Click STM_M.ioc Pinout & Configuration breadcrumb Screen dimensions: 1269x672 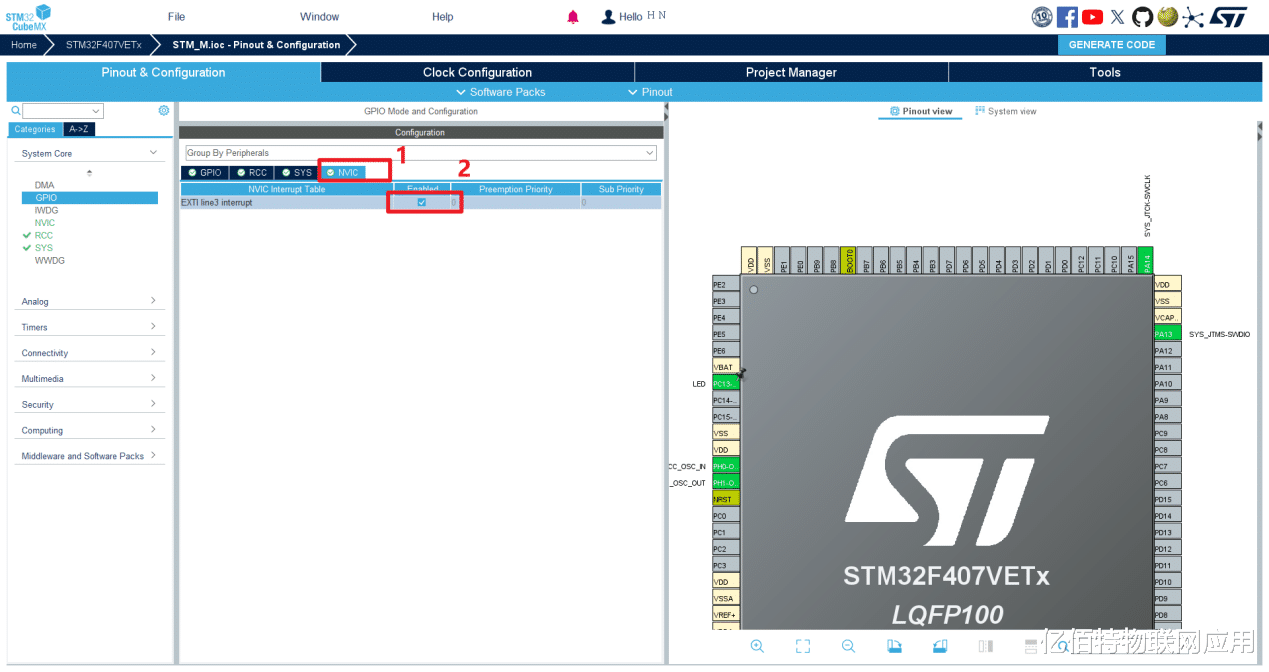click(256, 45)
